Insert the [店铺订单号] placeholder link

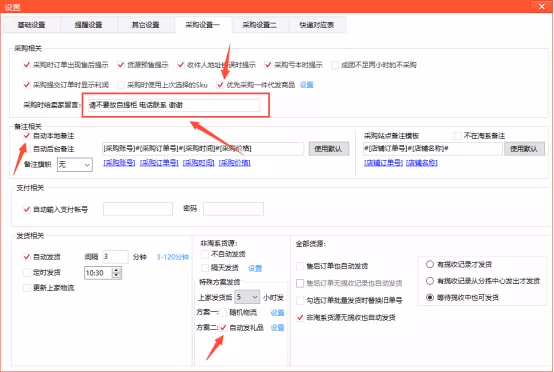coord(383,163)
